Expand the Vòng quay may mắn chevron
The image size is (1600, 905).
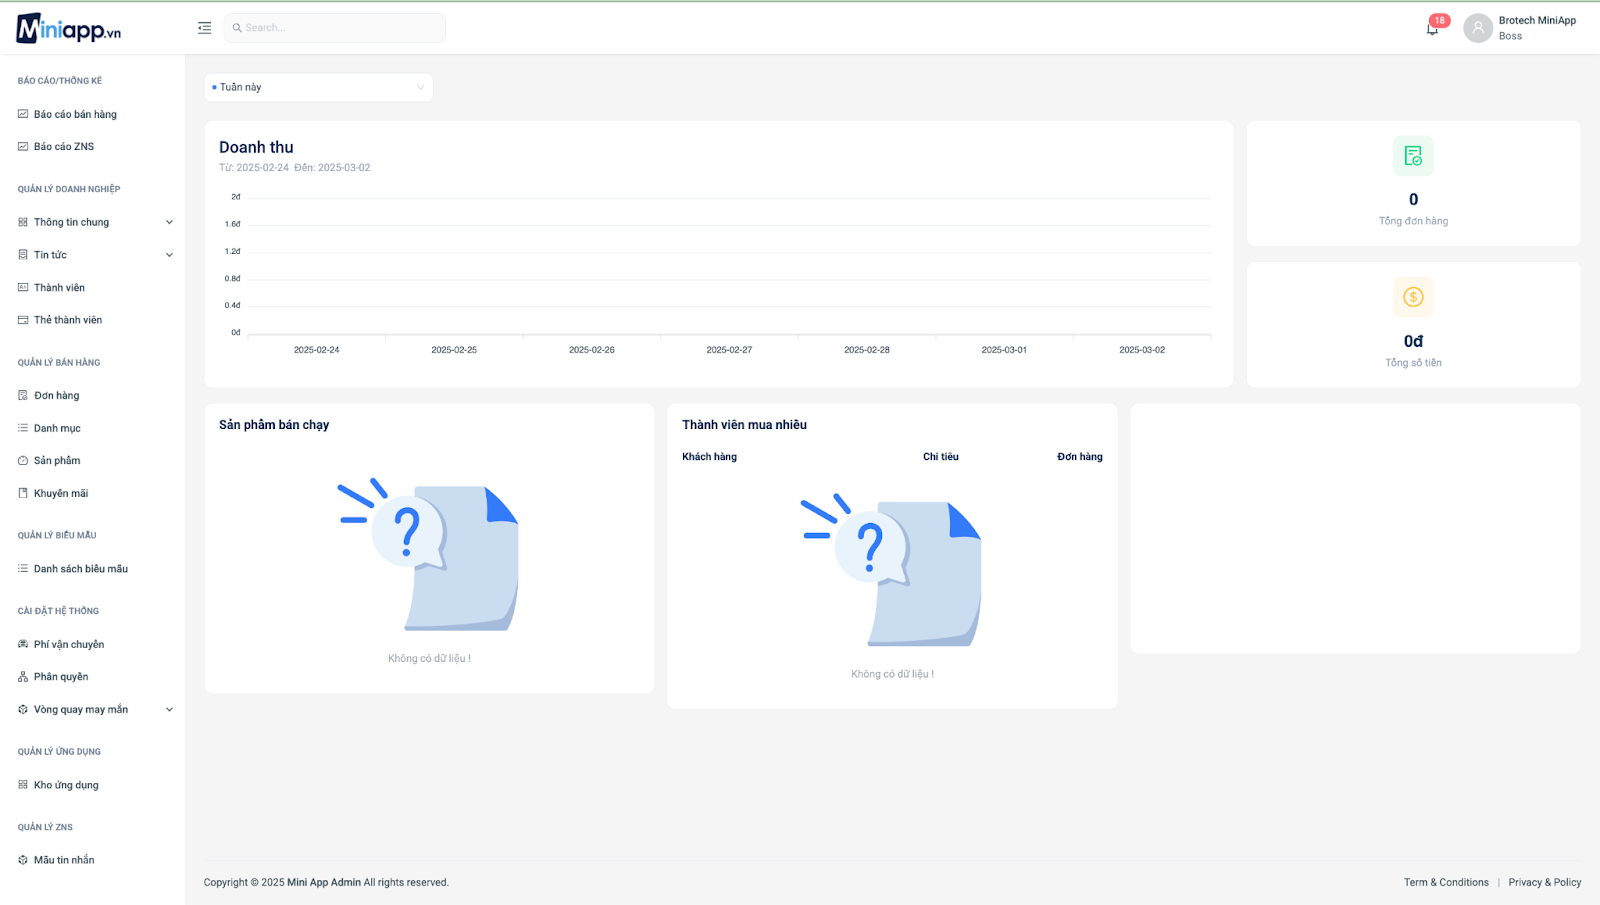click(169, 709)
